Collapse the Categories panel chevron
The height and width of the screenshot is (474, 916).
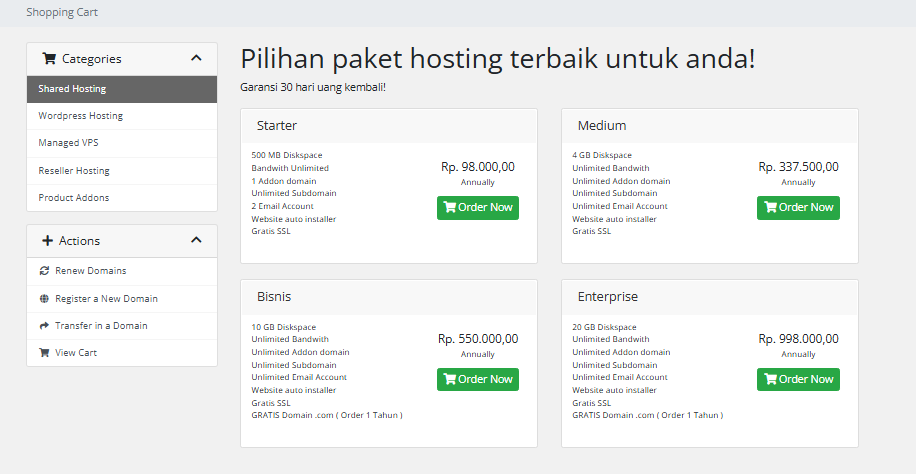[x=196, y=58]
